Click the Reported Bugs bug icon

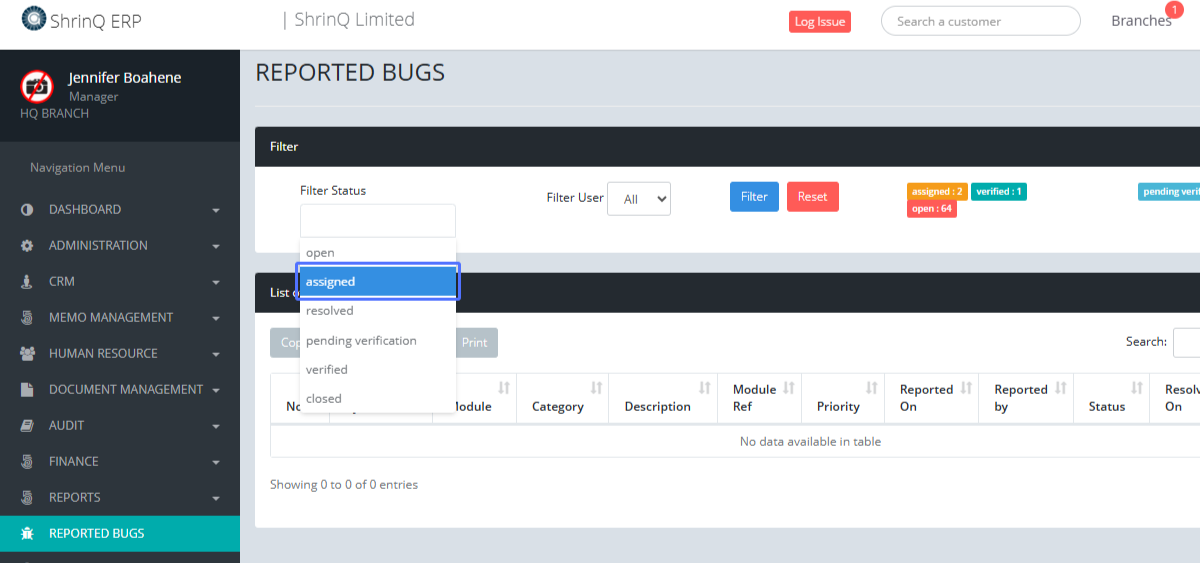[x=27, y=534]
